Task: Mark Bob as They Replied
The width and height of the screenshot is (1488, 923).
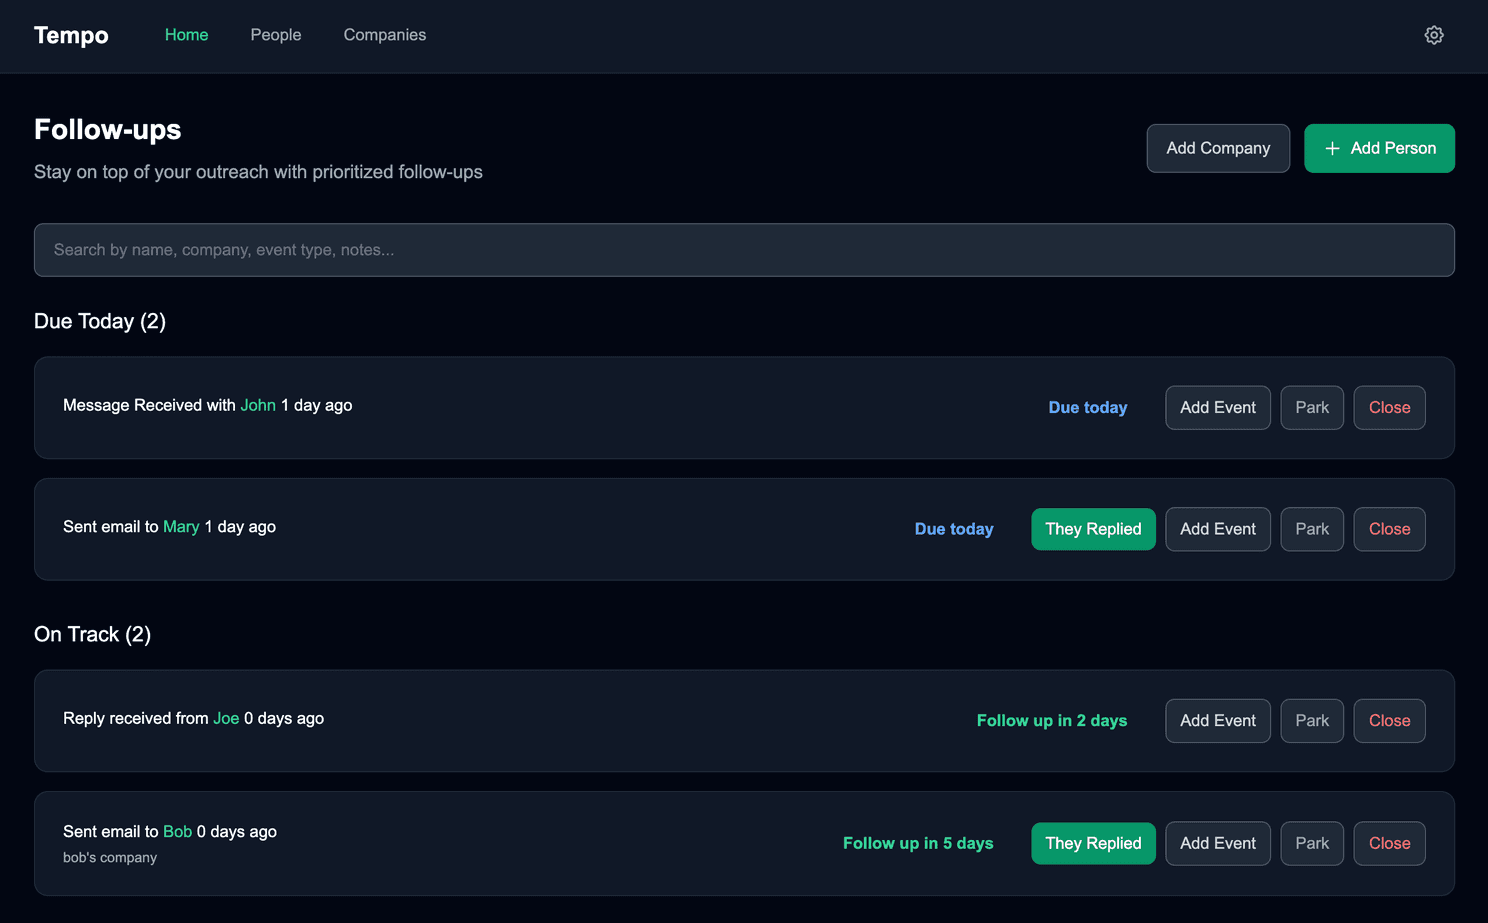Action: point(1092,843)
